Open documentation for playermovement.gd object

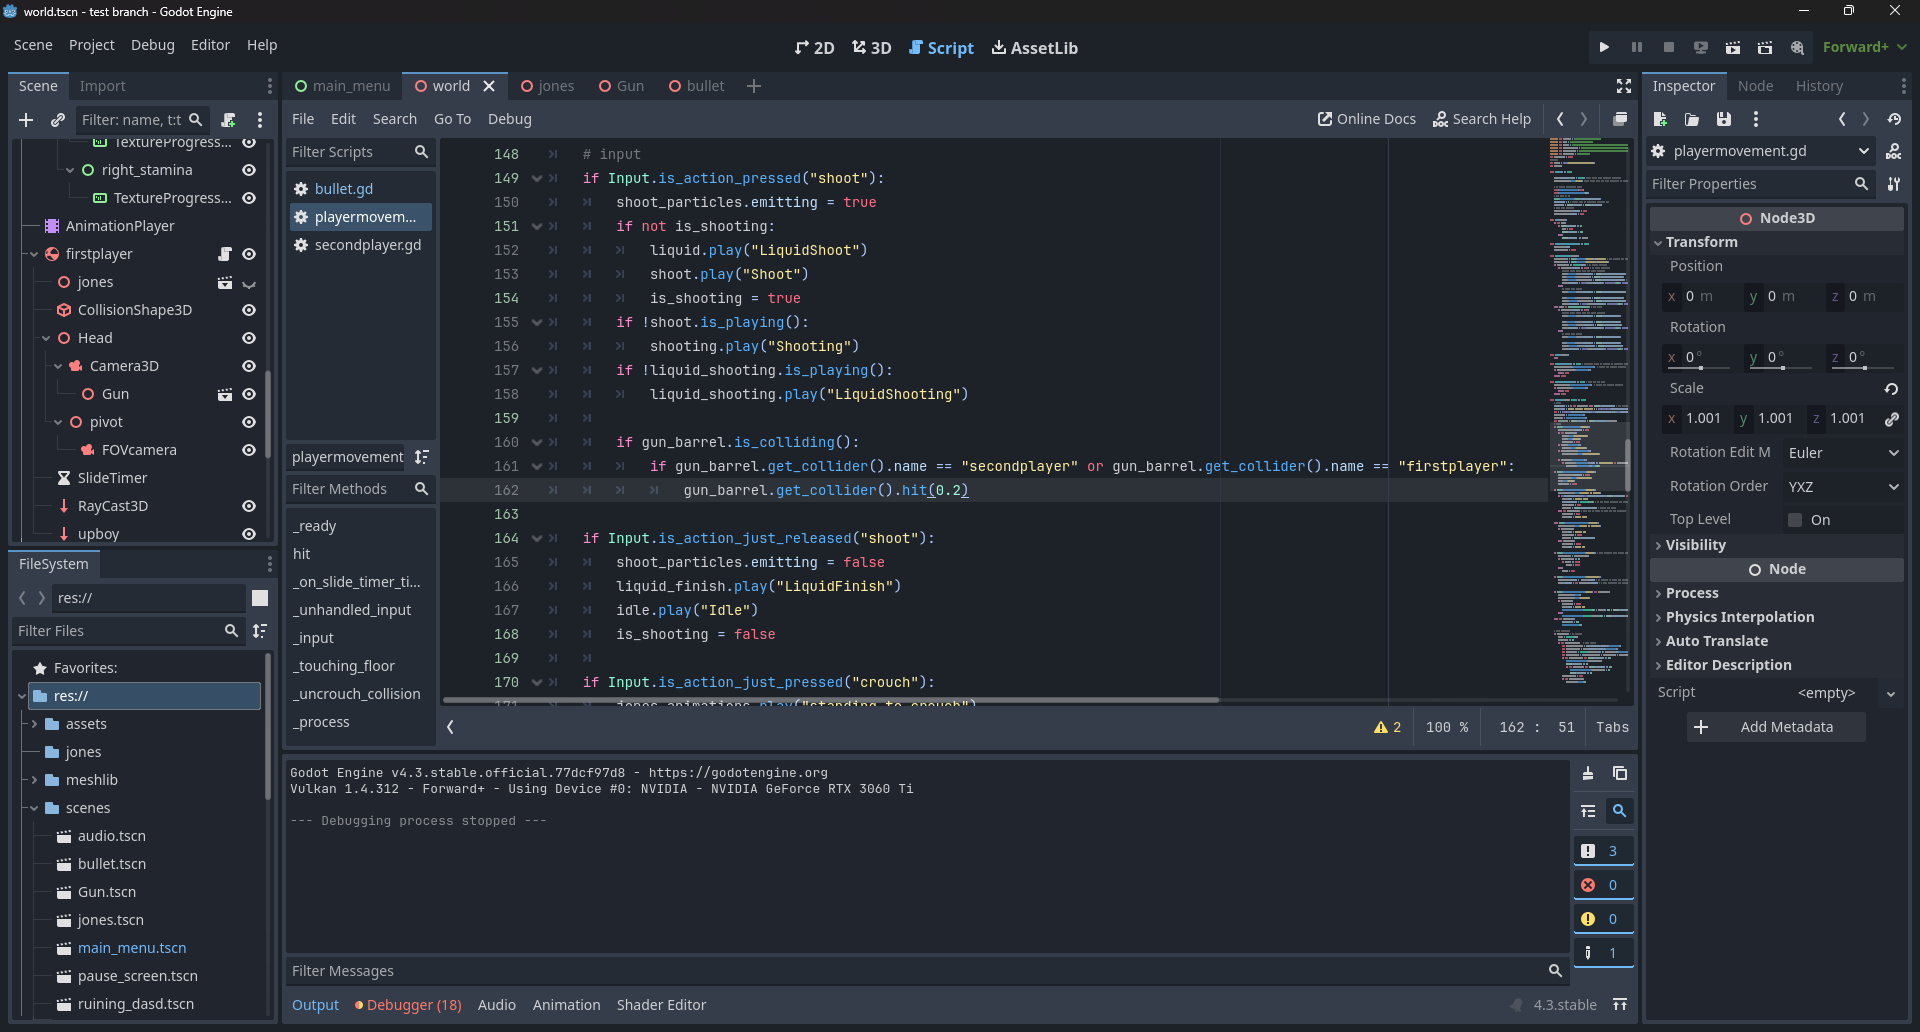click(x=1893, y=151)
